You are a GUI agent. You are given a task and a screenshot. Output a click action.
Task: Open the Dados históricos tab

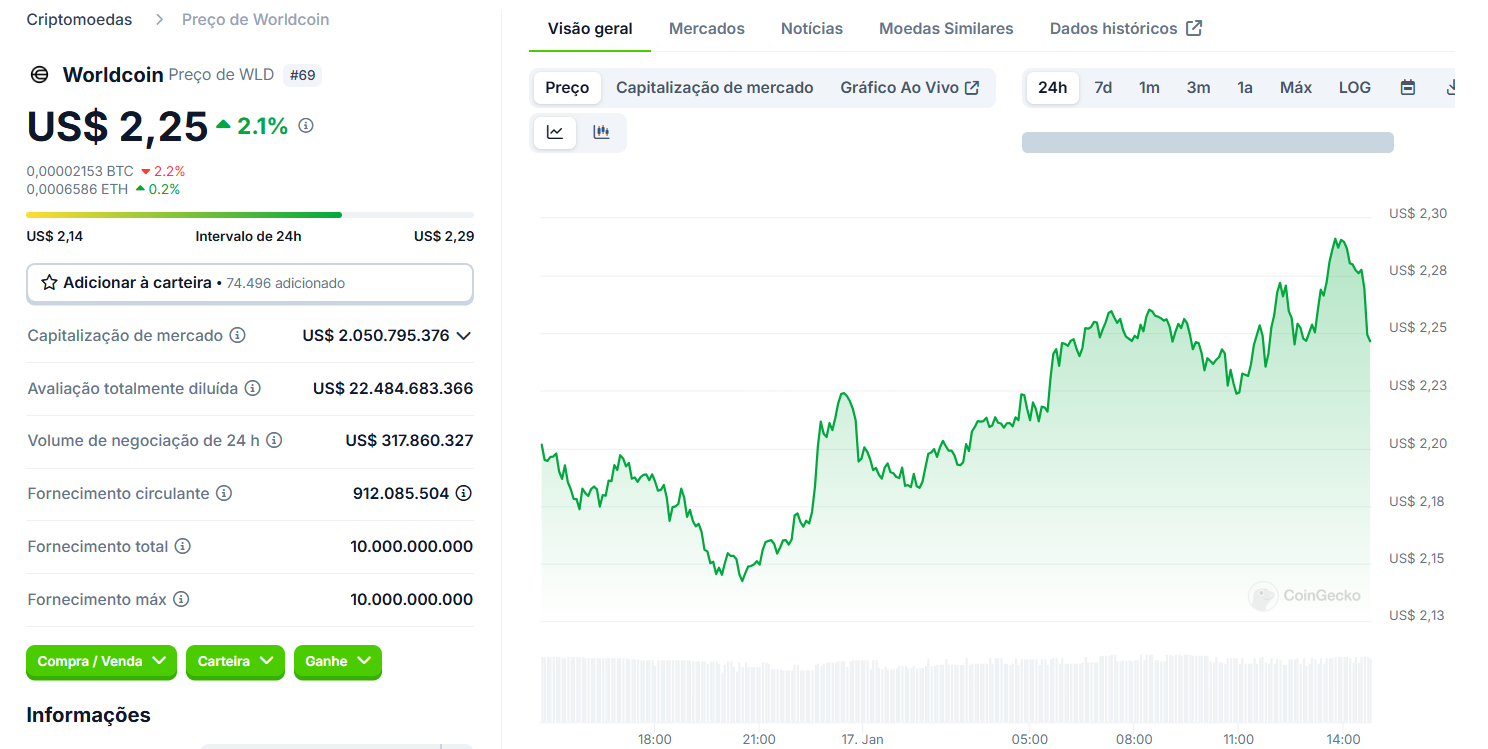click(x=1125, y=29)
